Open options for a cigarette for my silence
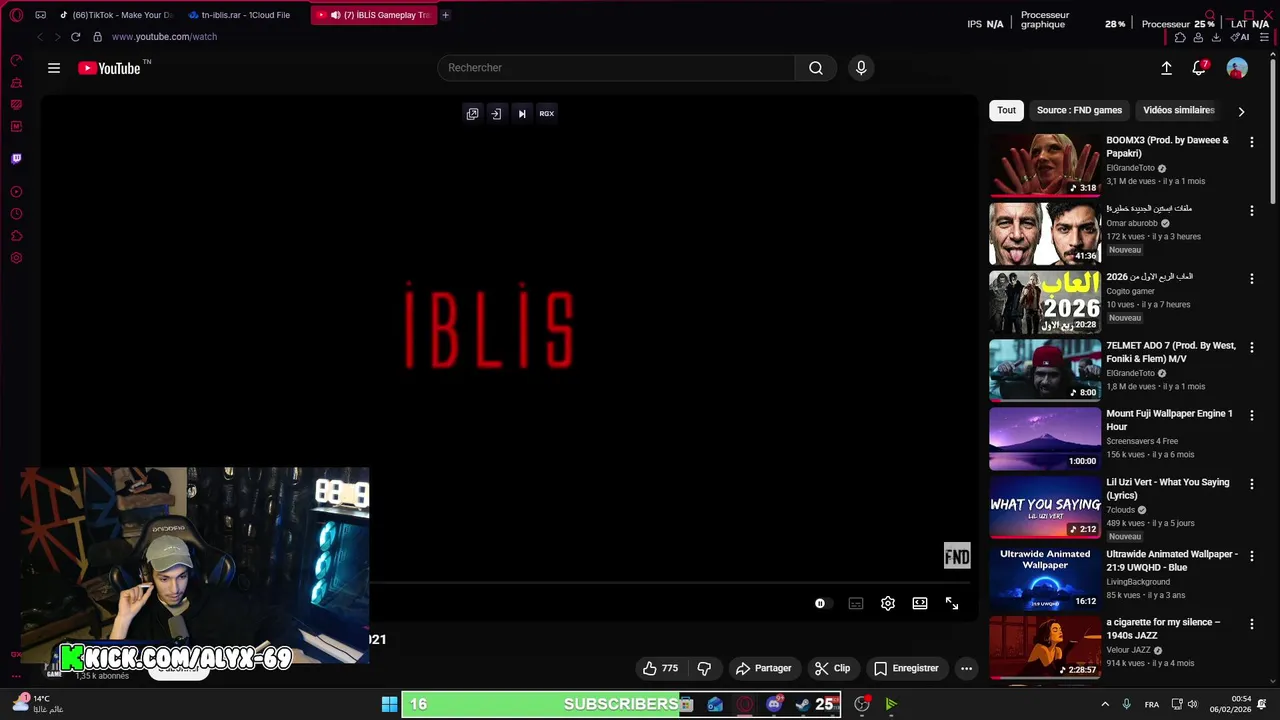 (1251, 624)
